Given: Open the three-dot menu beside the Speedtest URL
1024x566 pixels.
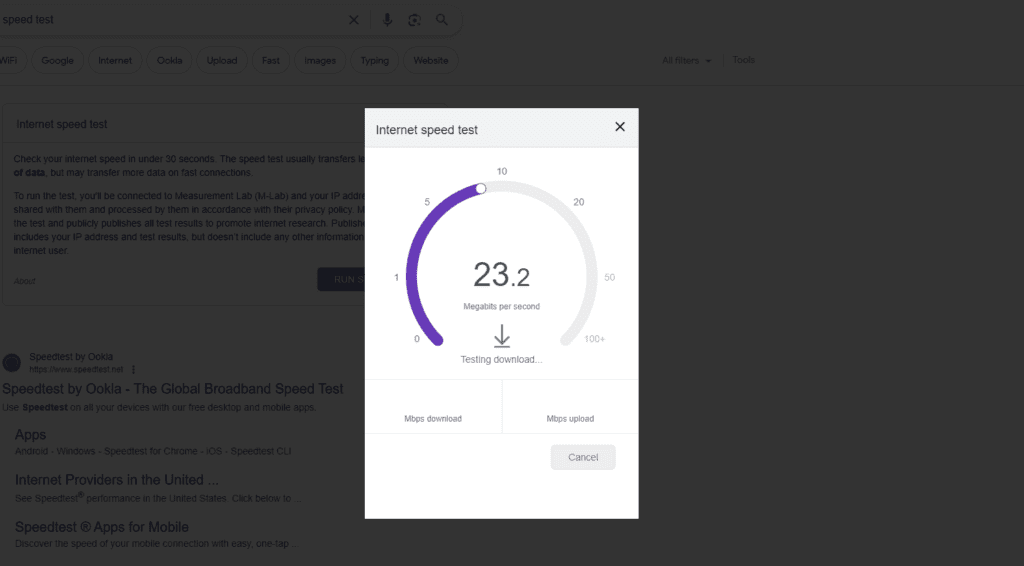Looking at the screenshot, I should pyautogui.click(x=133, y=369).
